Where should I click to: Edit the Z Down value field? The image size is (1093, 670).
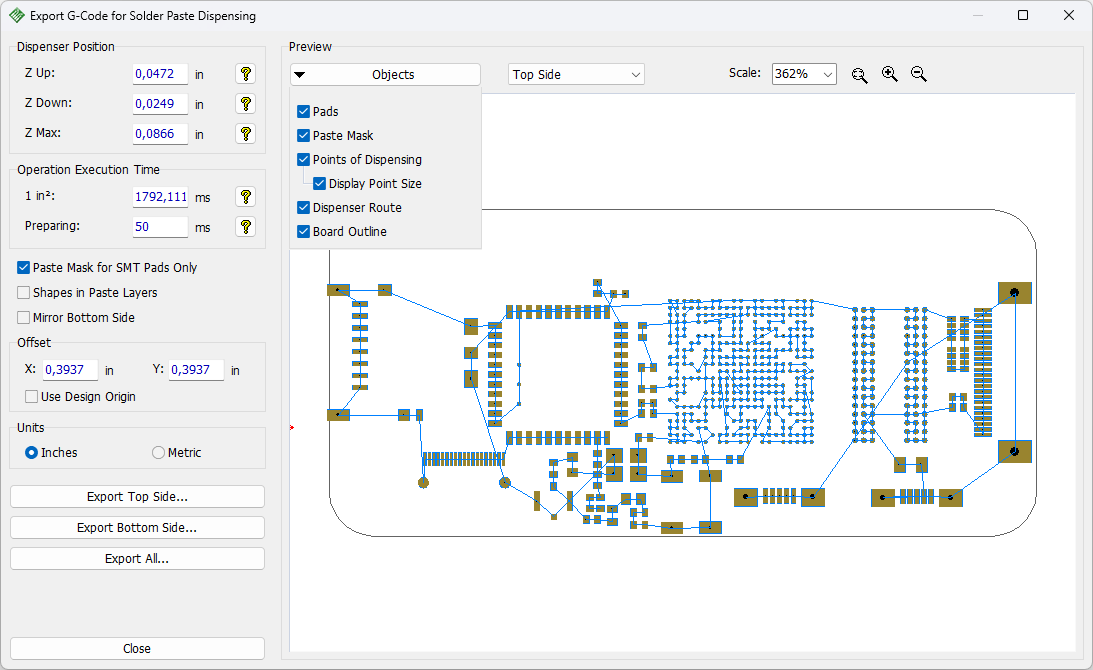(x=160, y=104)
